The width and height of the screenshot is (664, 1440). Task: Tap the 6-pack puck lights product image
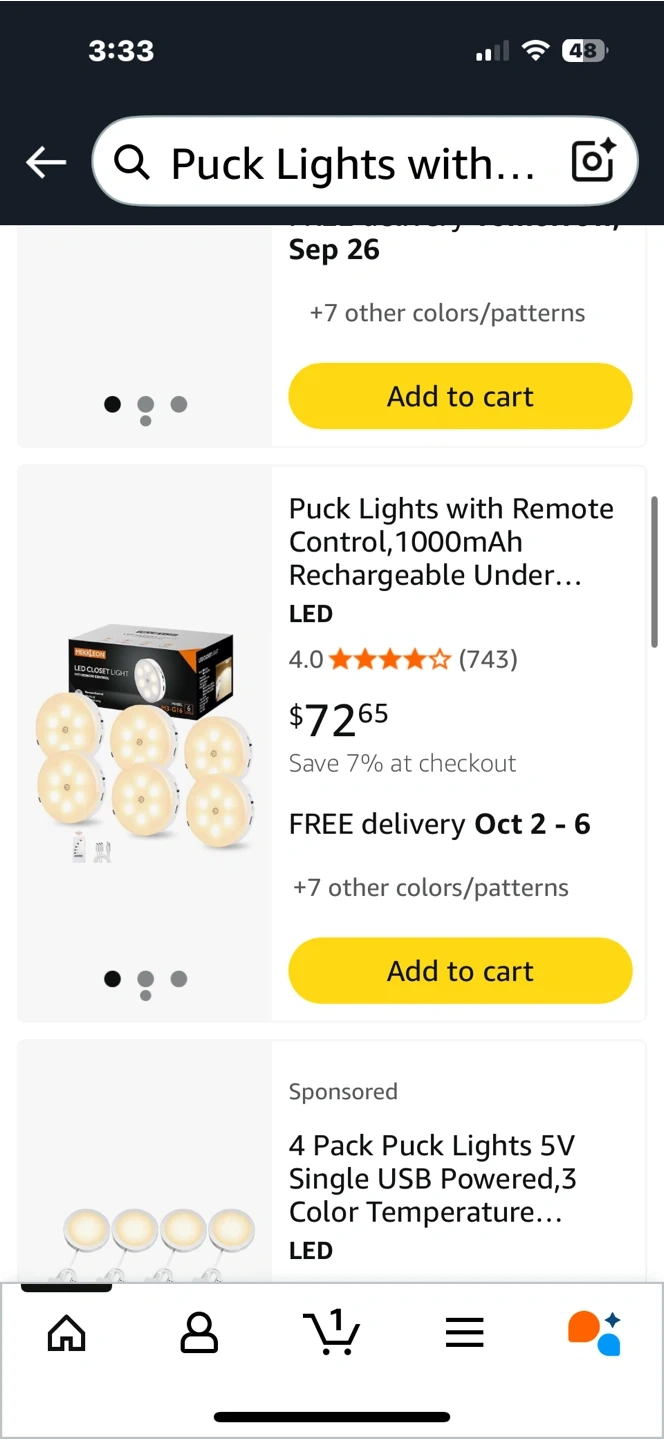(x=145, y=742)
